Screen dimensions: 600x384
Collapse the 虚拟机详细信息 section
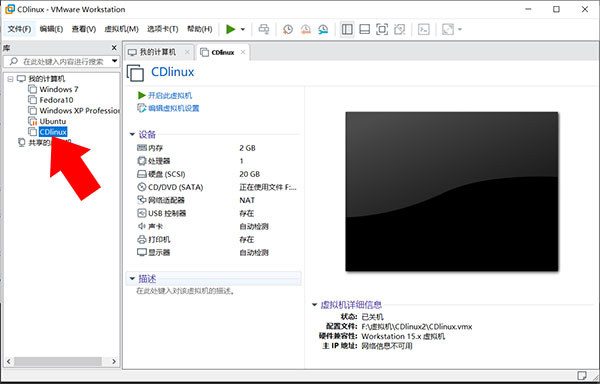315,304
